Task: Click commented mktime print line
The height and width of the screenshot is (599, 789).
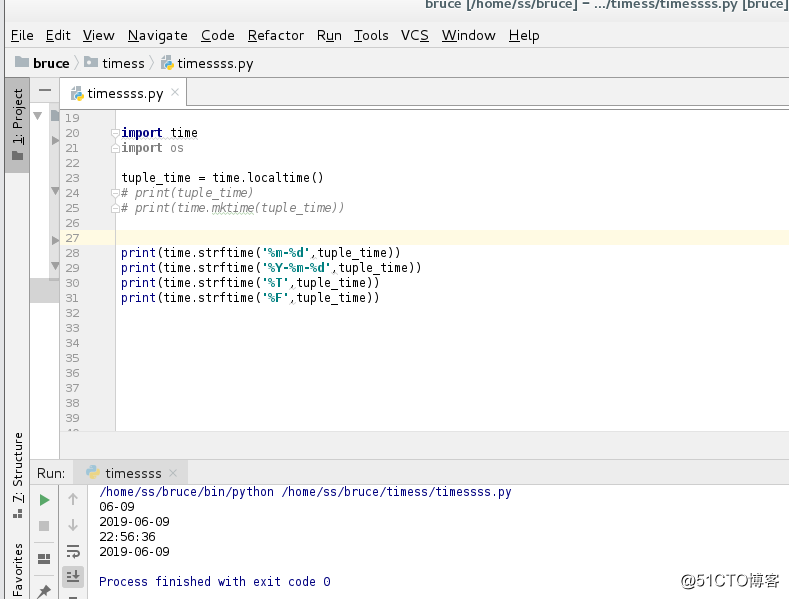Action: [232, 208]
